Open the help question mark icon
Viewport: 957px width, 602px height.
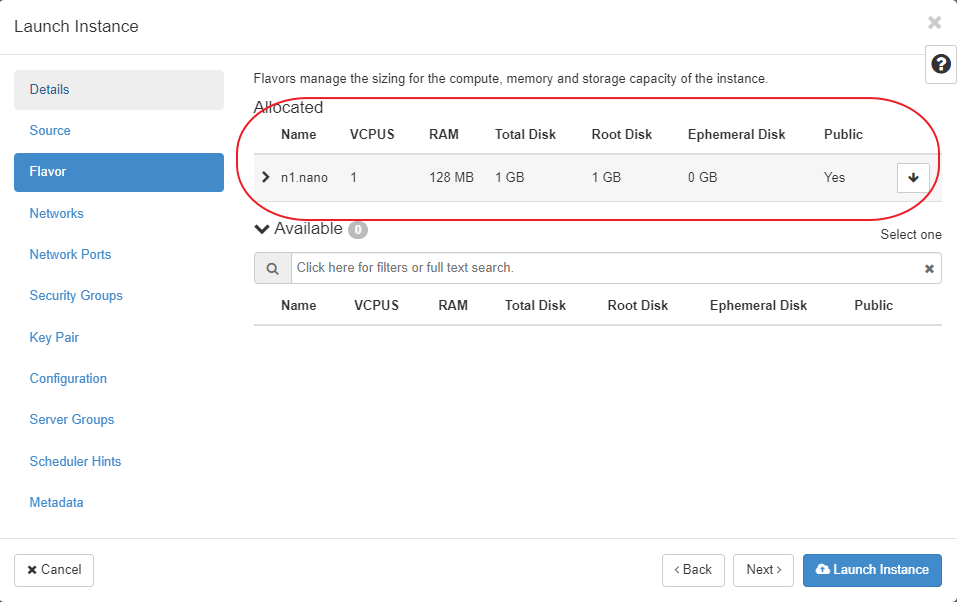(940, 64)
